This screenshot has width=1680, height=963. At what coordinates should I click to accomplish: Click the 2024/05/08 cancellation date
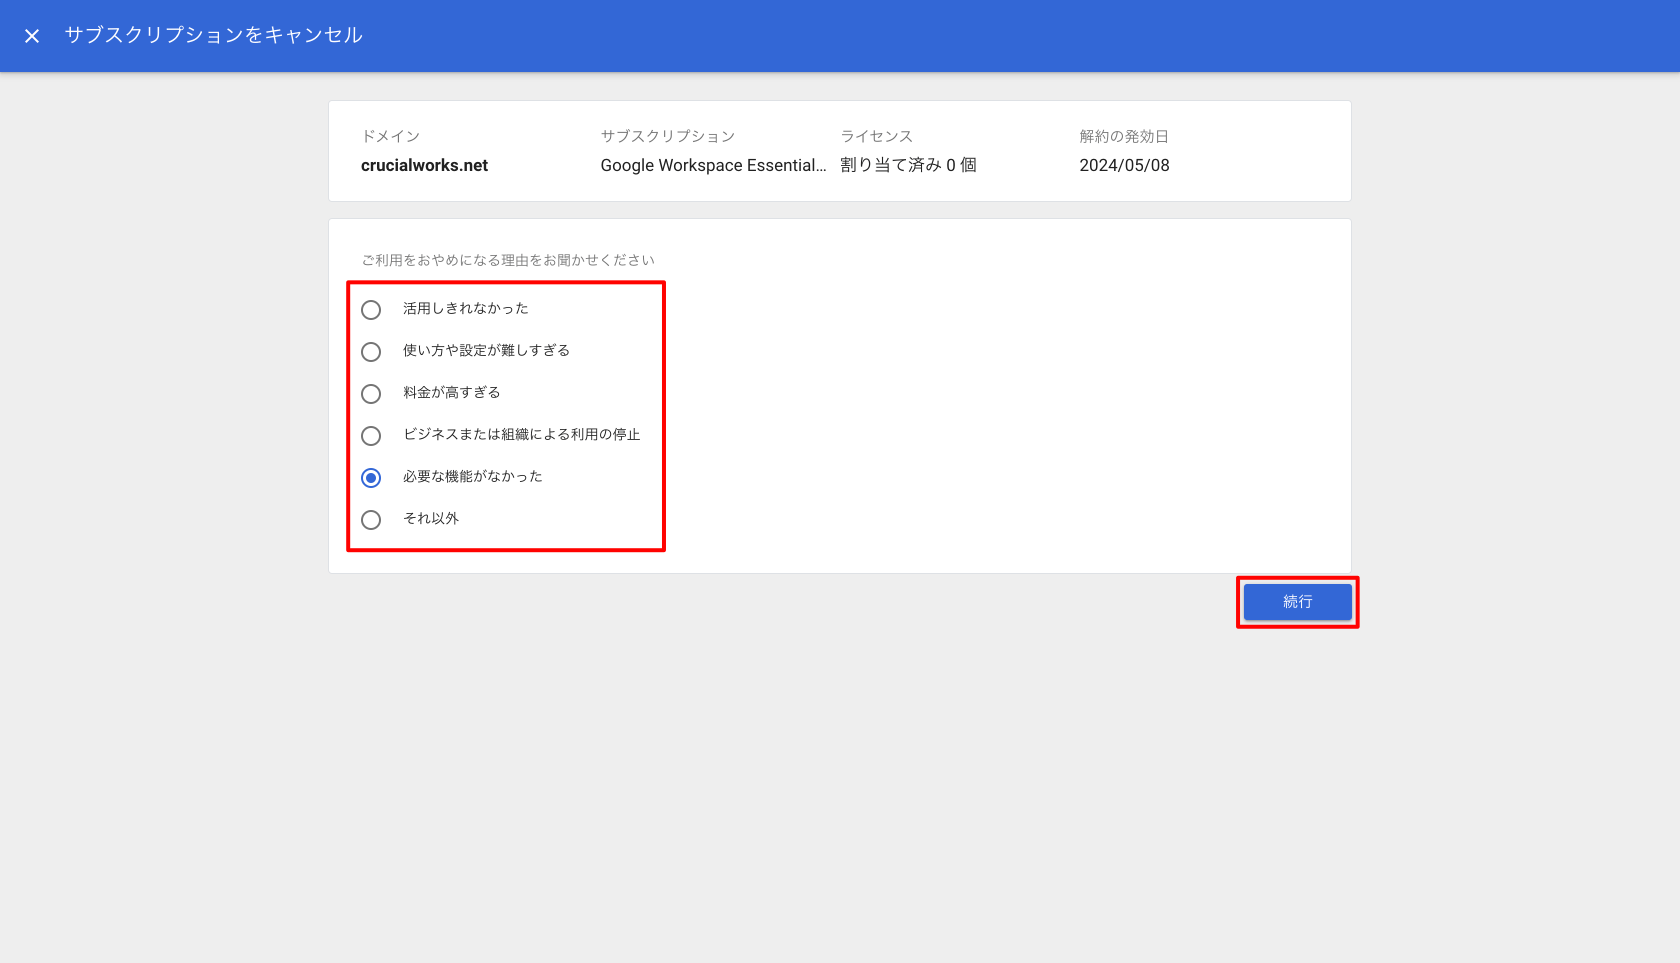(x=1124, y=165)
